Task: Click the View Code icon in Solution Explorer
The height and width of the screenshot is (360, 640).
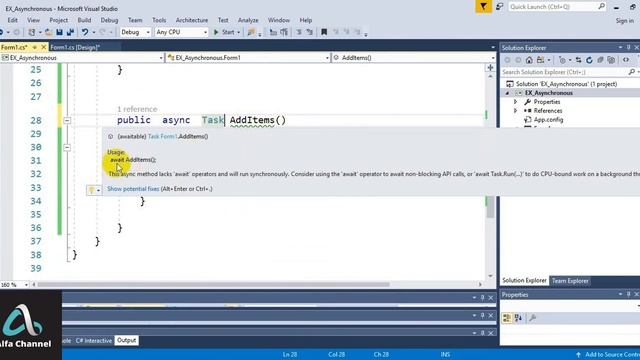Action: [x=626, y=60]
